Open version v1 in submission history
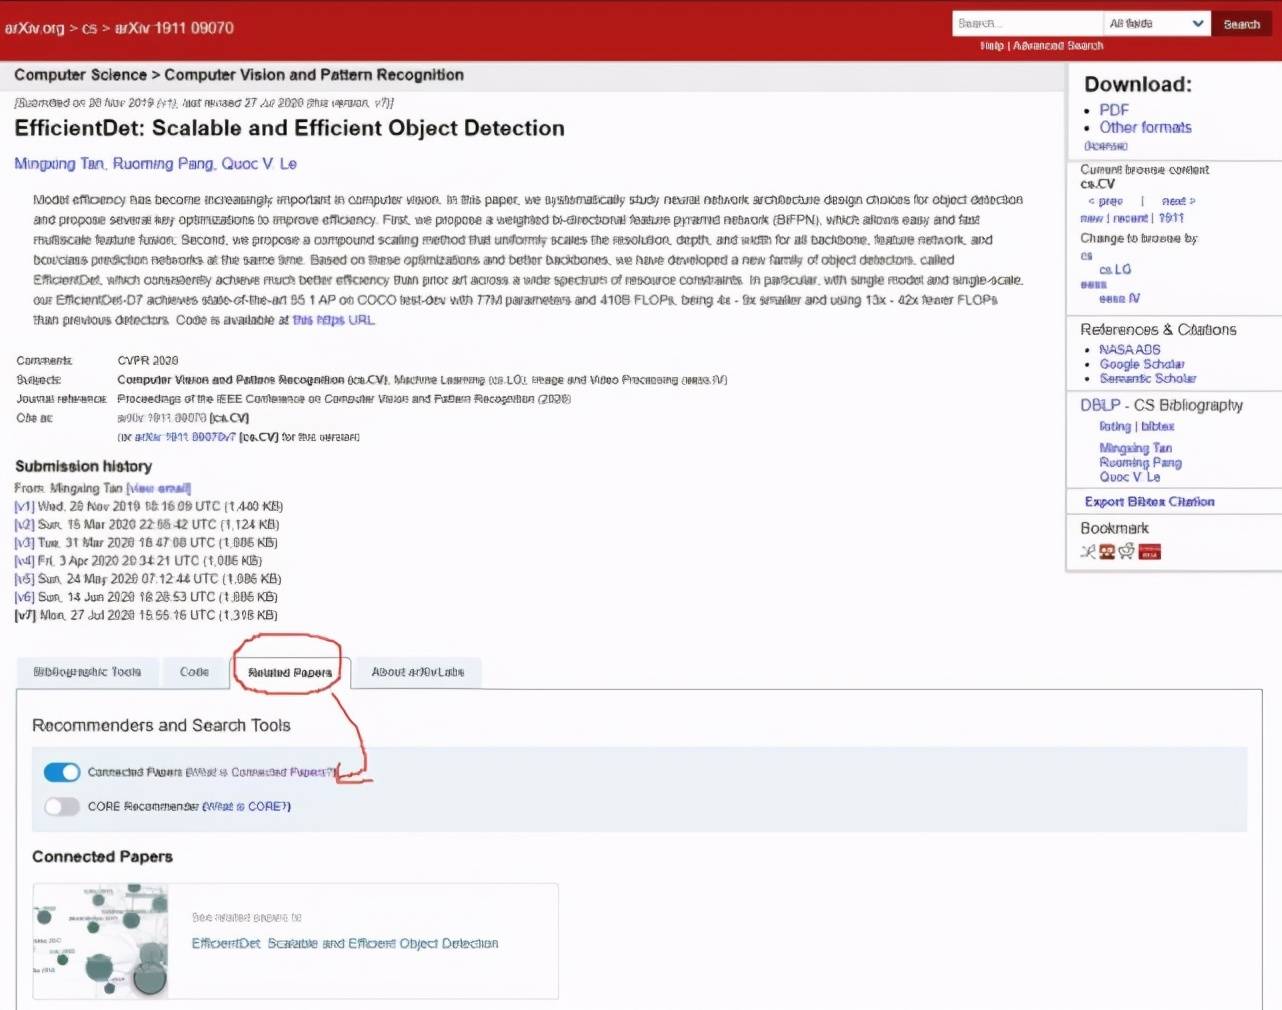This screenshot has height=1010, width=1282. pos(24,507)
